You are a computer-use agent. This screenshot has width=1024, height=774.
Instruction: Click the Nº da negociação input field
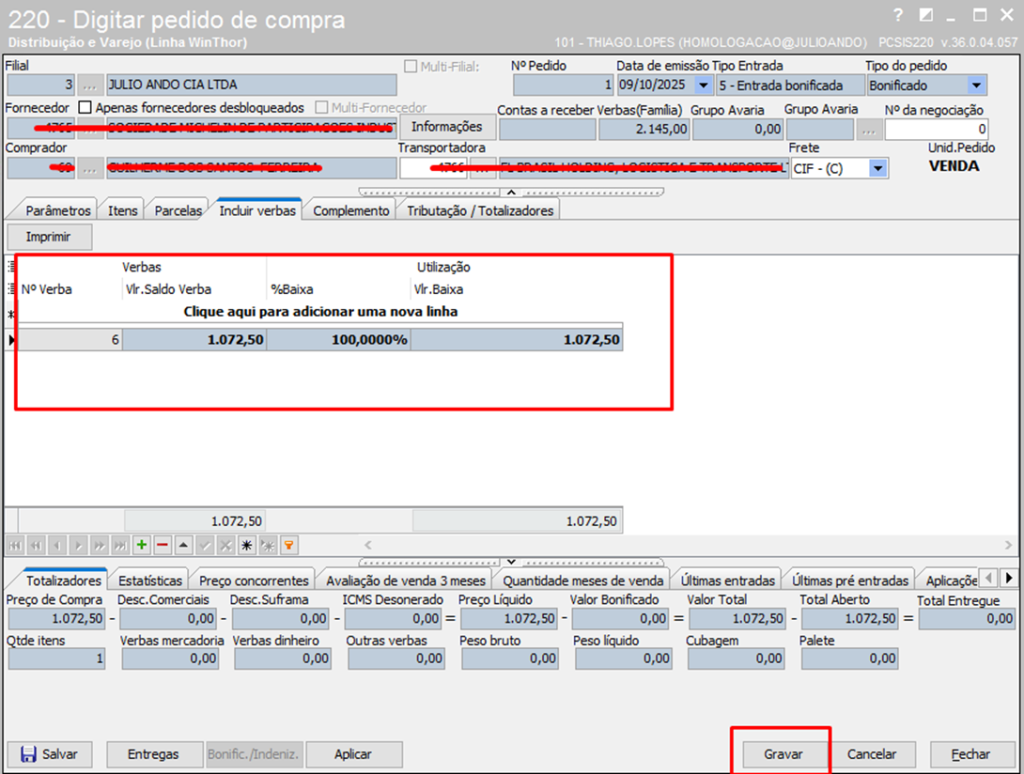coord(936,129)
